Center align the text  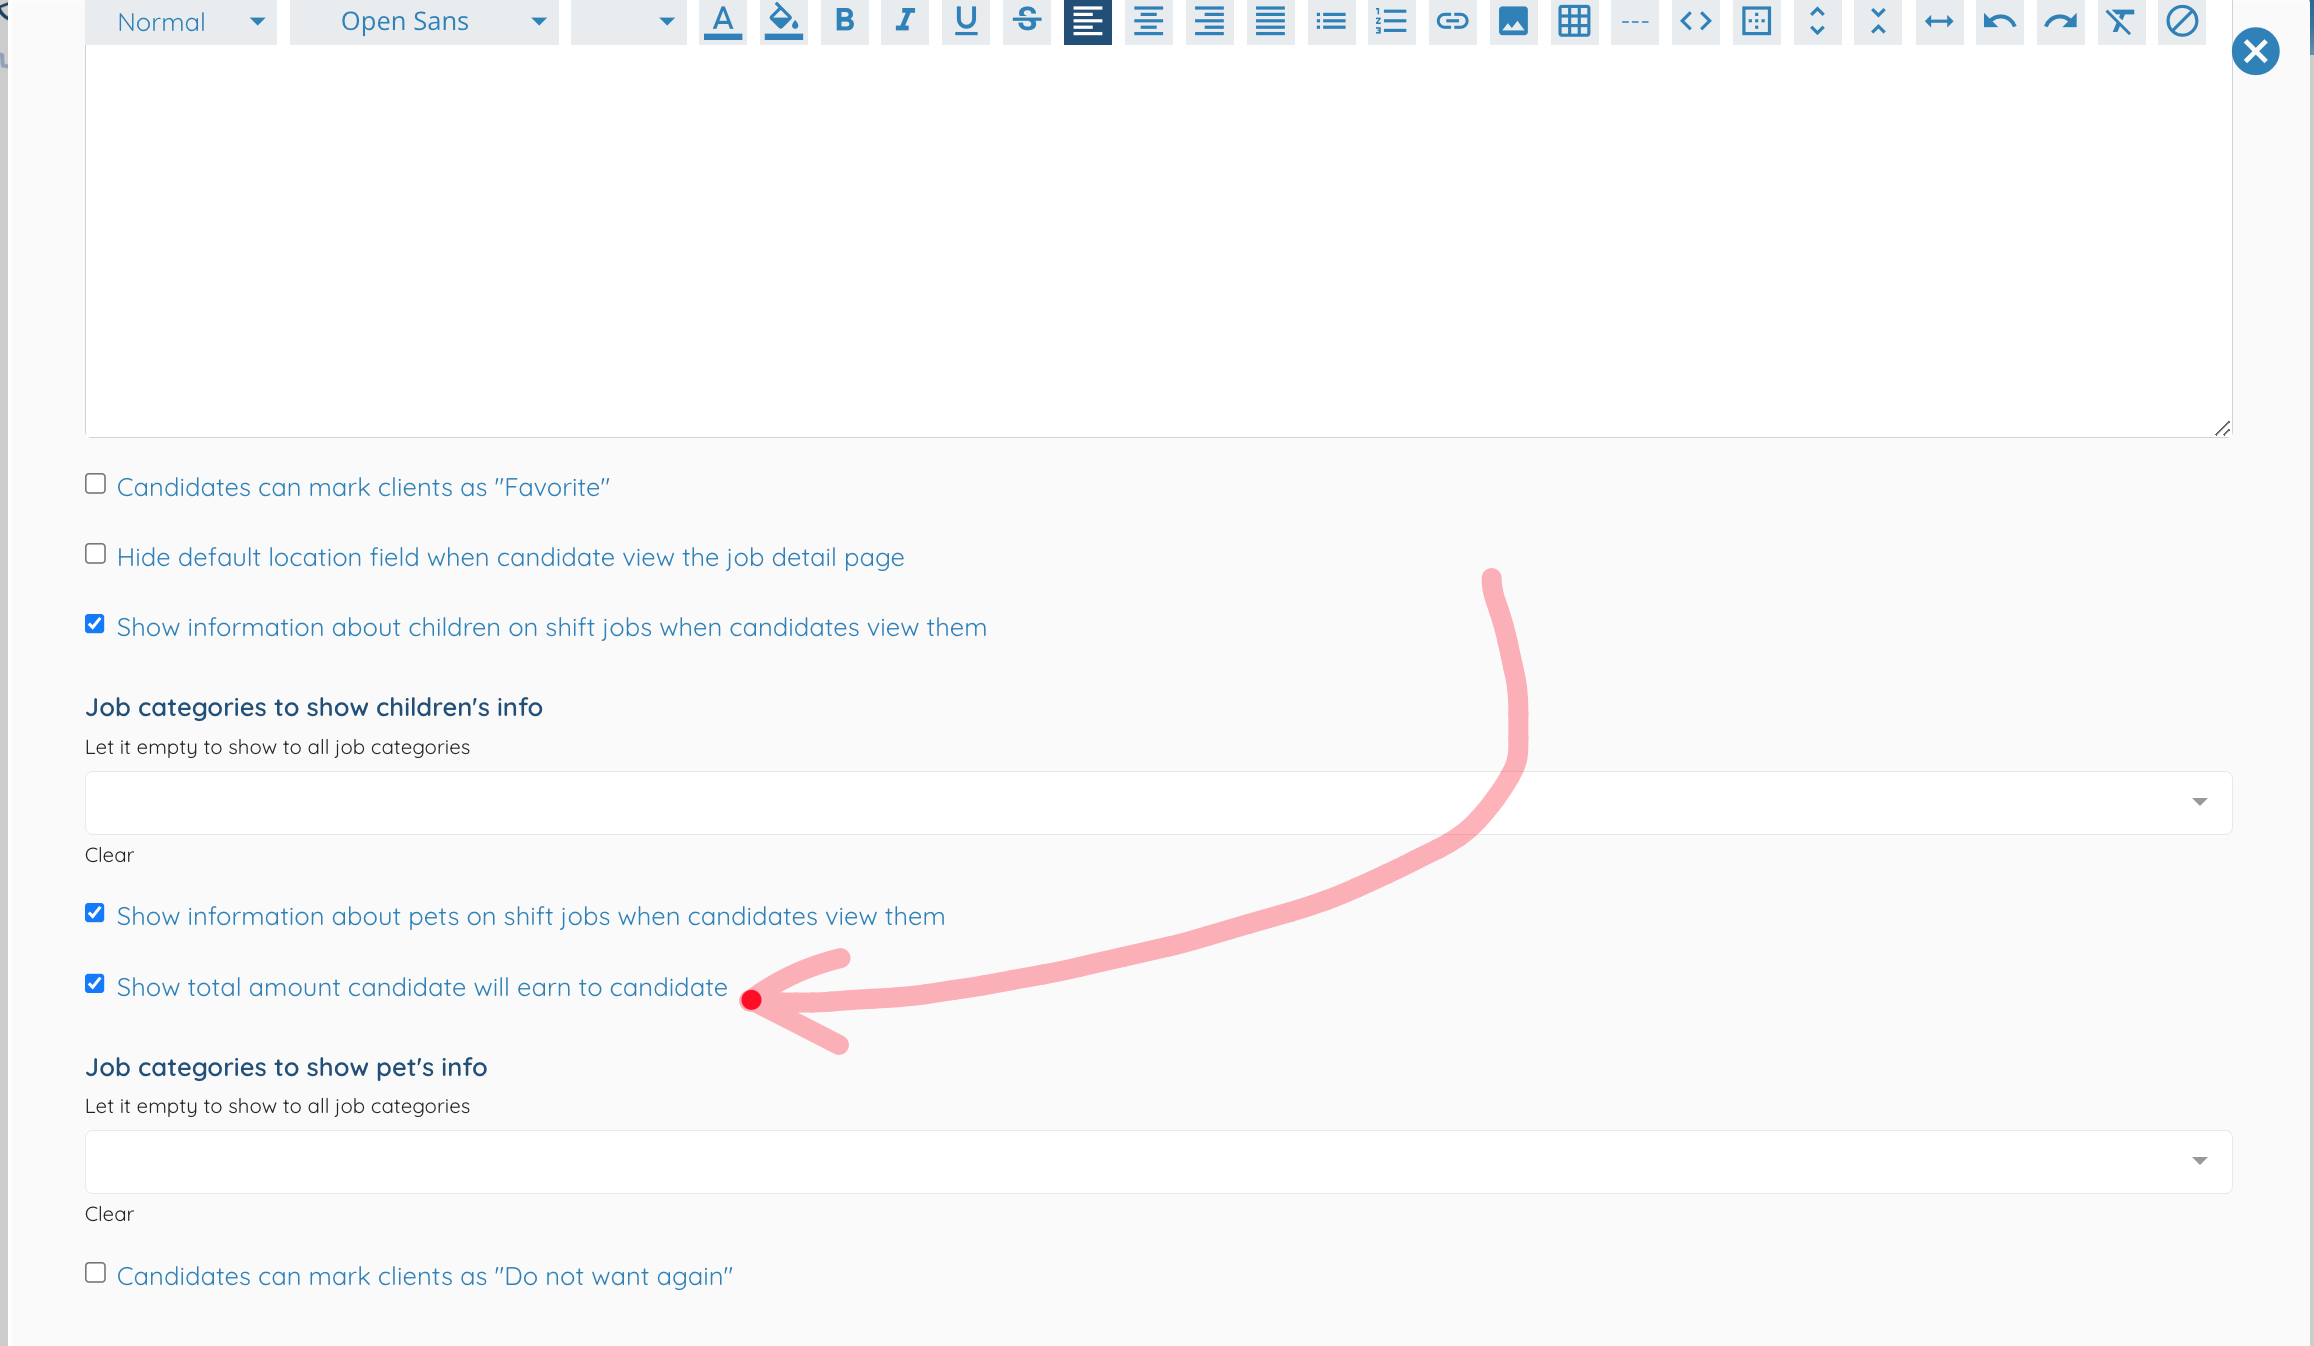point(1149,21)
